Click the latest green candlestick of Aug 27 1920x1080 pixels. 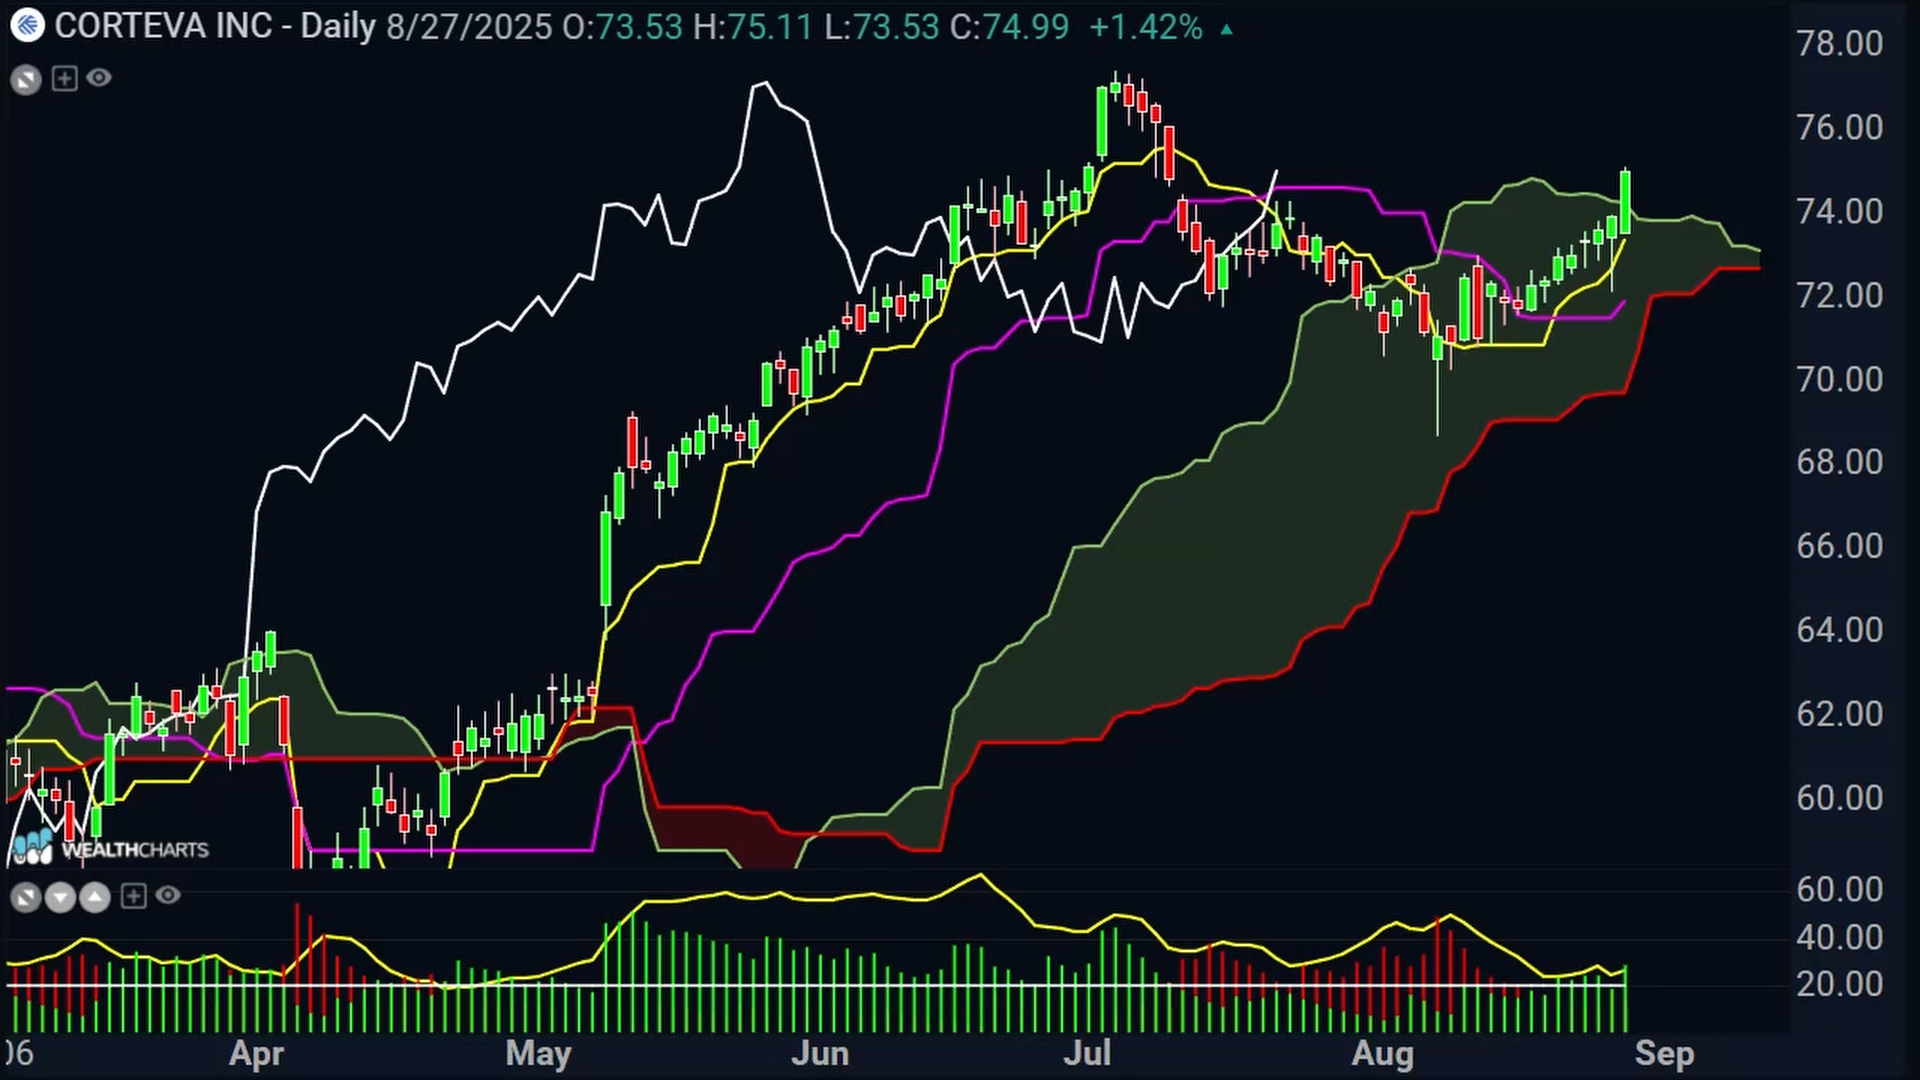point(1626,202)
